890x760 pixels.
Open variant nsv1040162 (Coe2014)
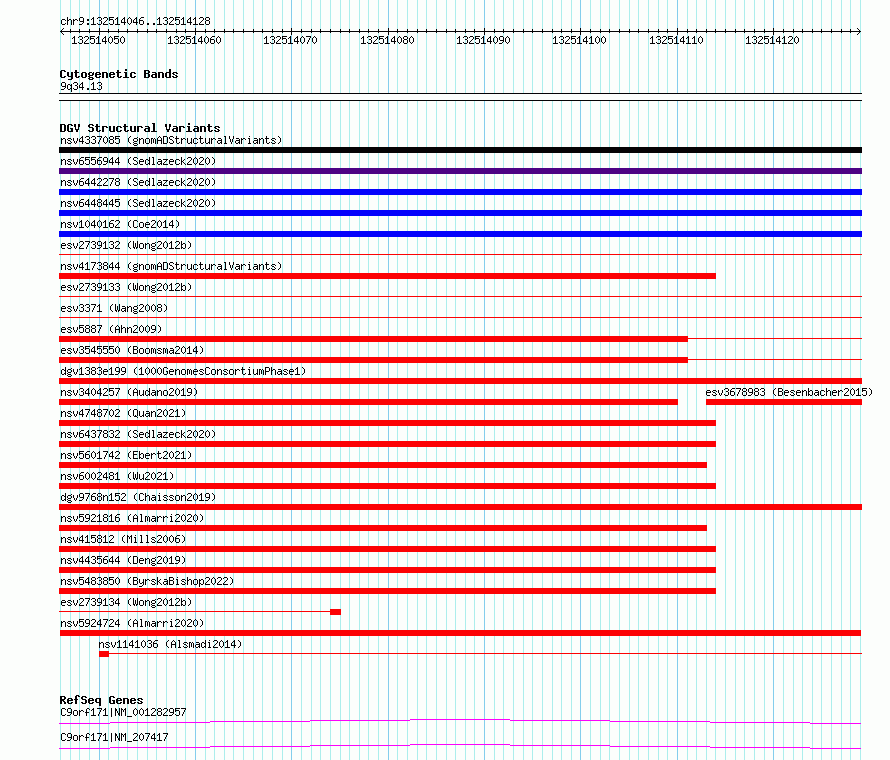click(x=120, y=224)
